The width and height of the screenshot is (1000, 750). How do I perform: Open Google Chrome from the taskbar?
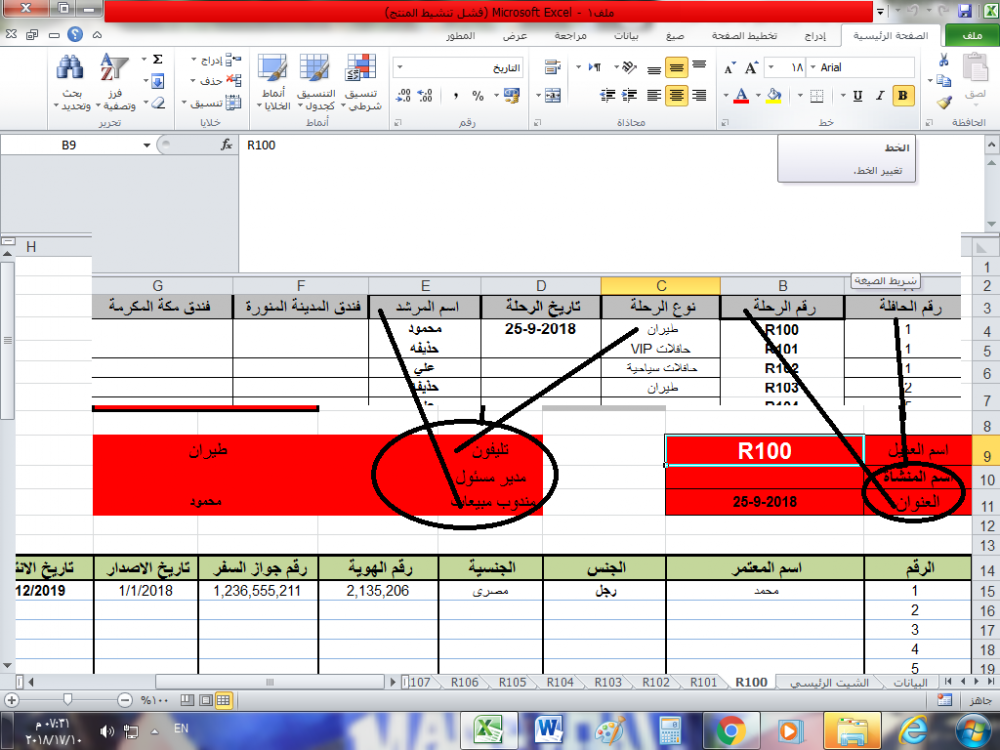[x=730, y=730]
